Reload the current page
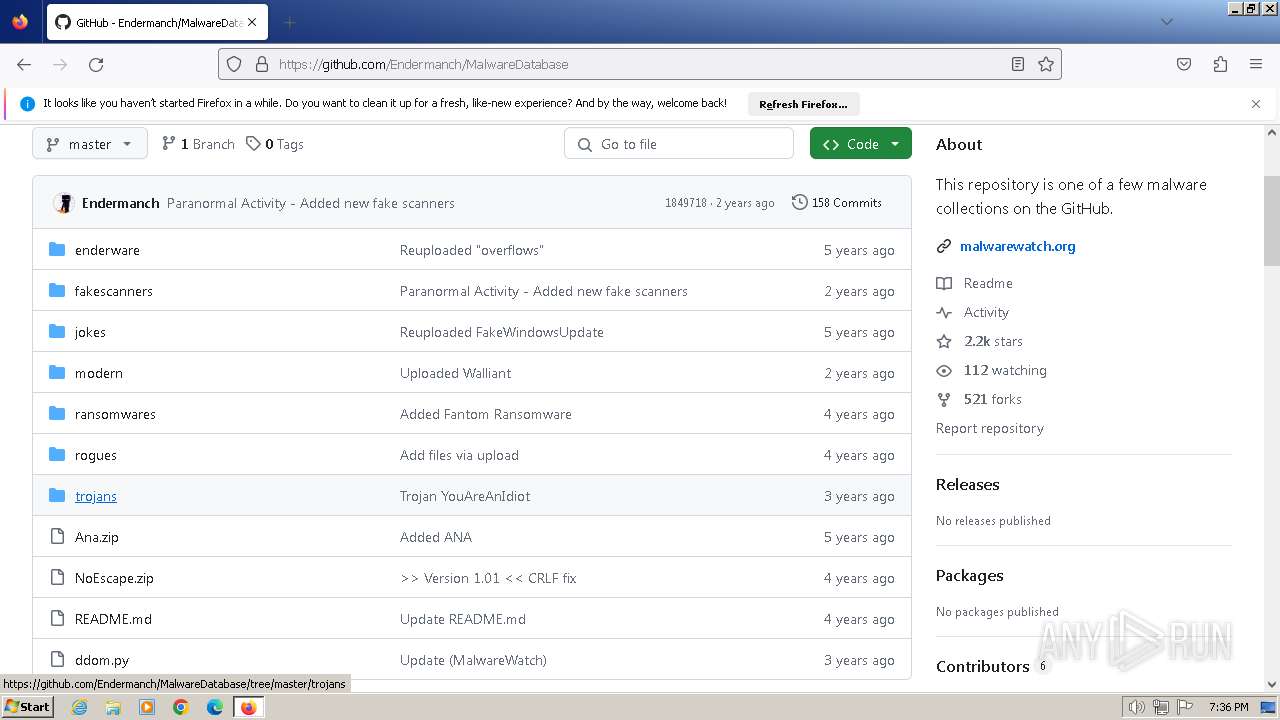Viewport: 1280px width, 720px height. [96, 64]
